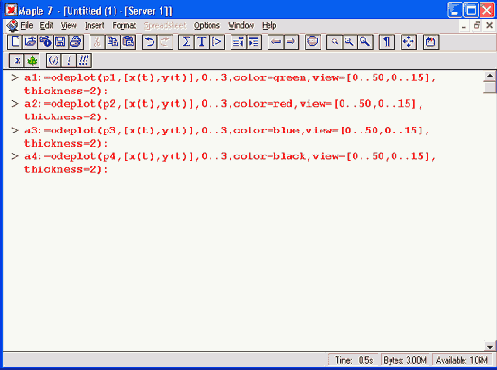Click the New worksheet icon

click(x=15, y=42)
